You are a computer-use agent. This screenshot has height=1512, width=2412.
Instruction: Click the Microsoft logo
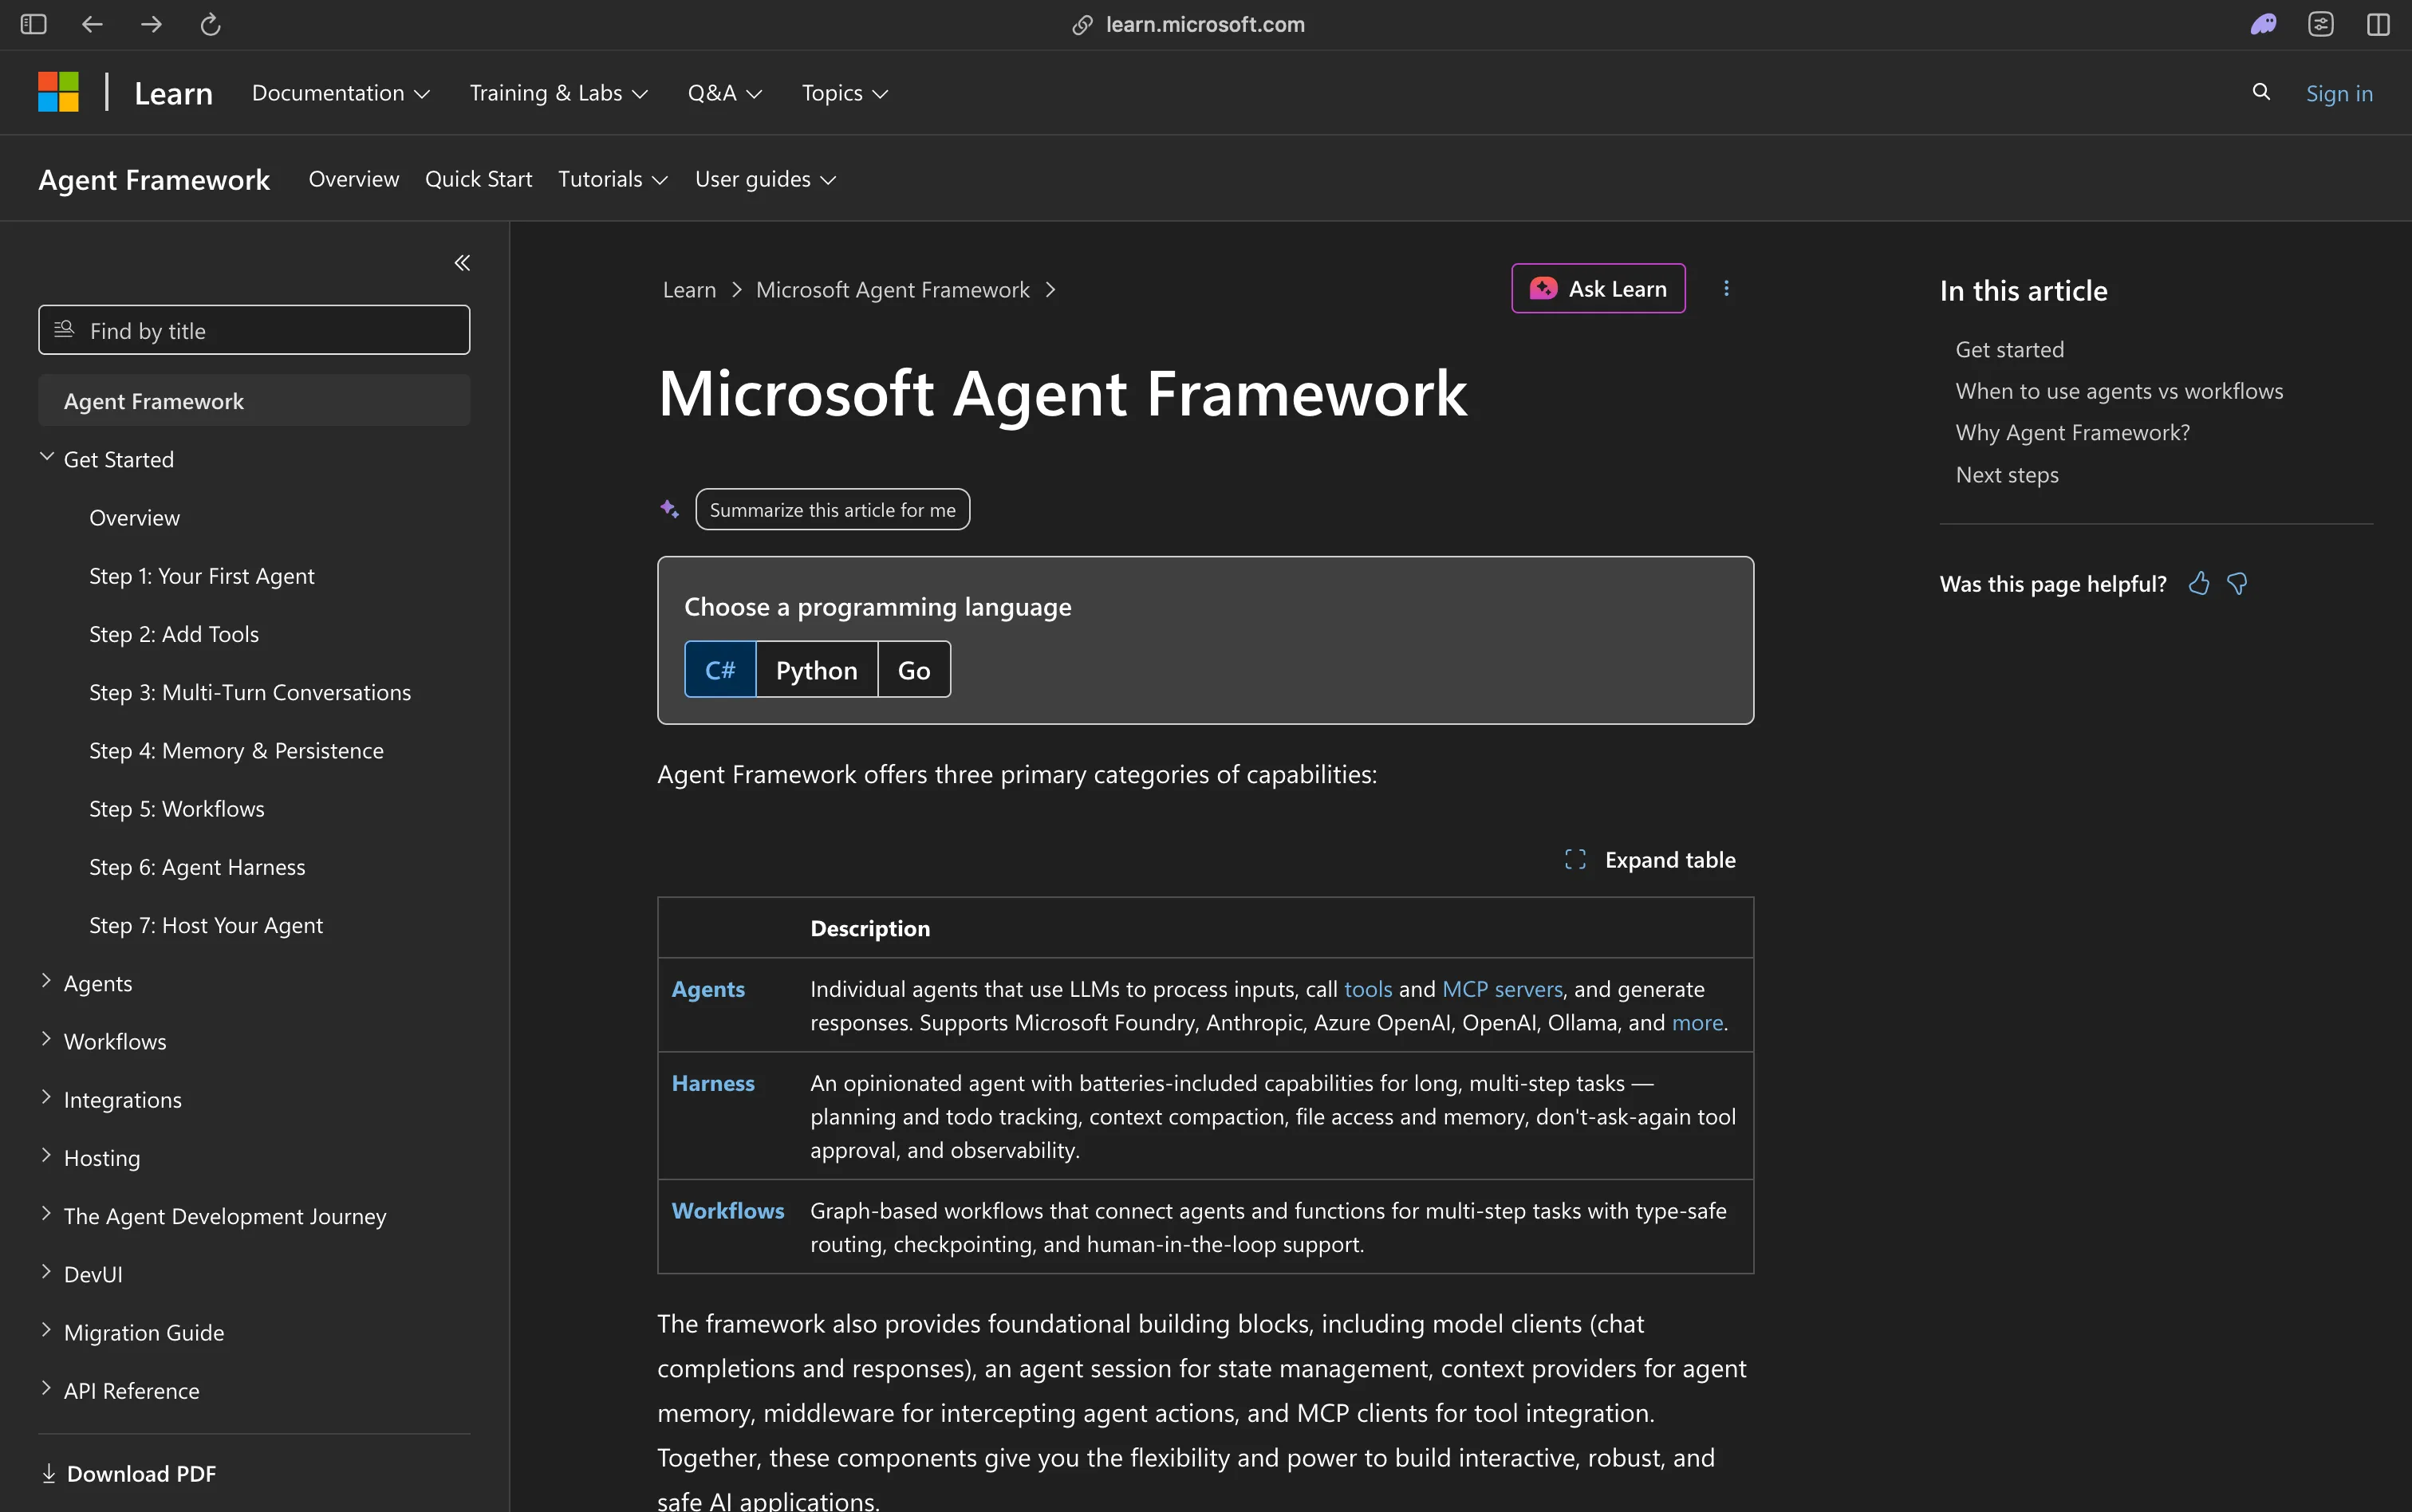58,92
